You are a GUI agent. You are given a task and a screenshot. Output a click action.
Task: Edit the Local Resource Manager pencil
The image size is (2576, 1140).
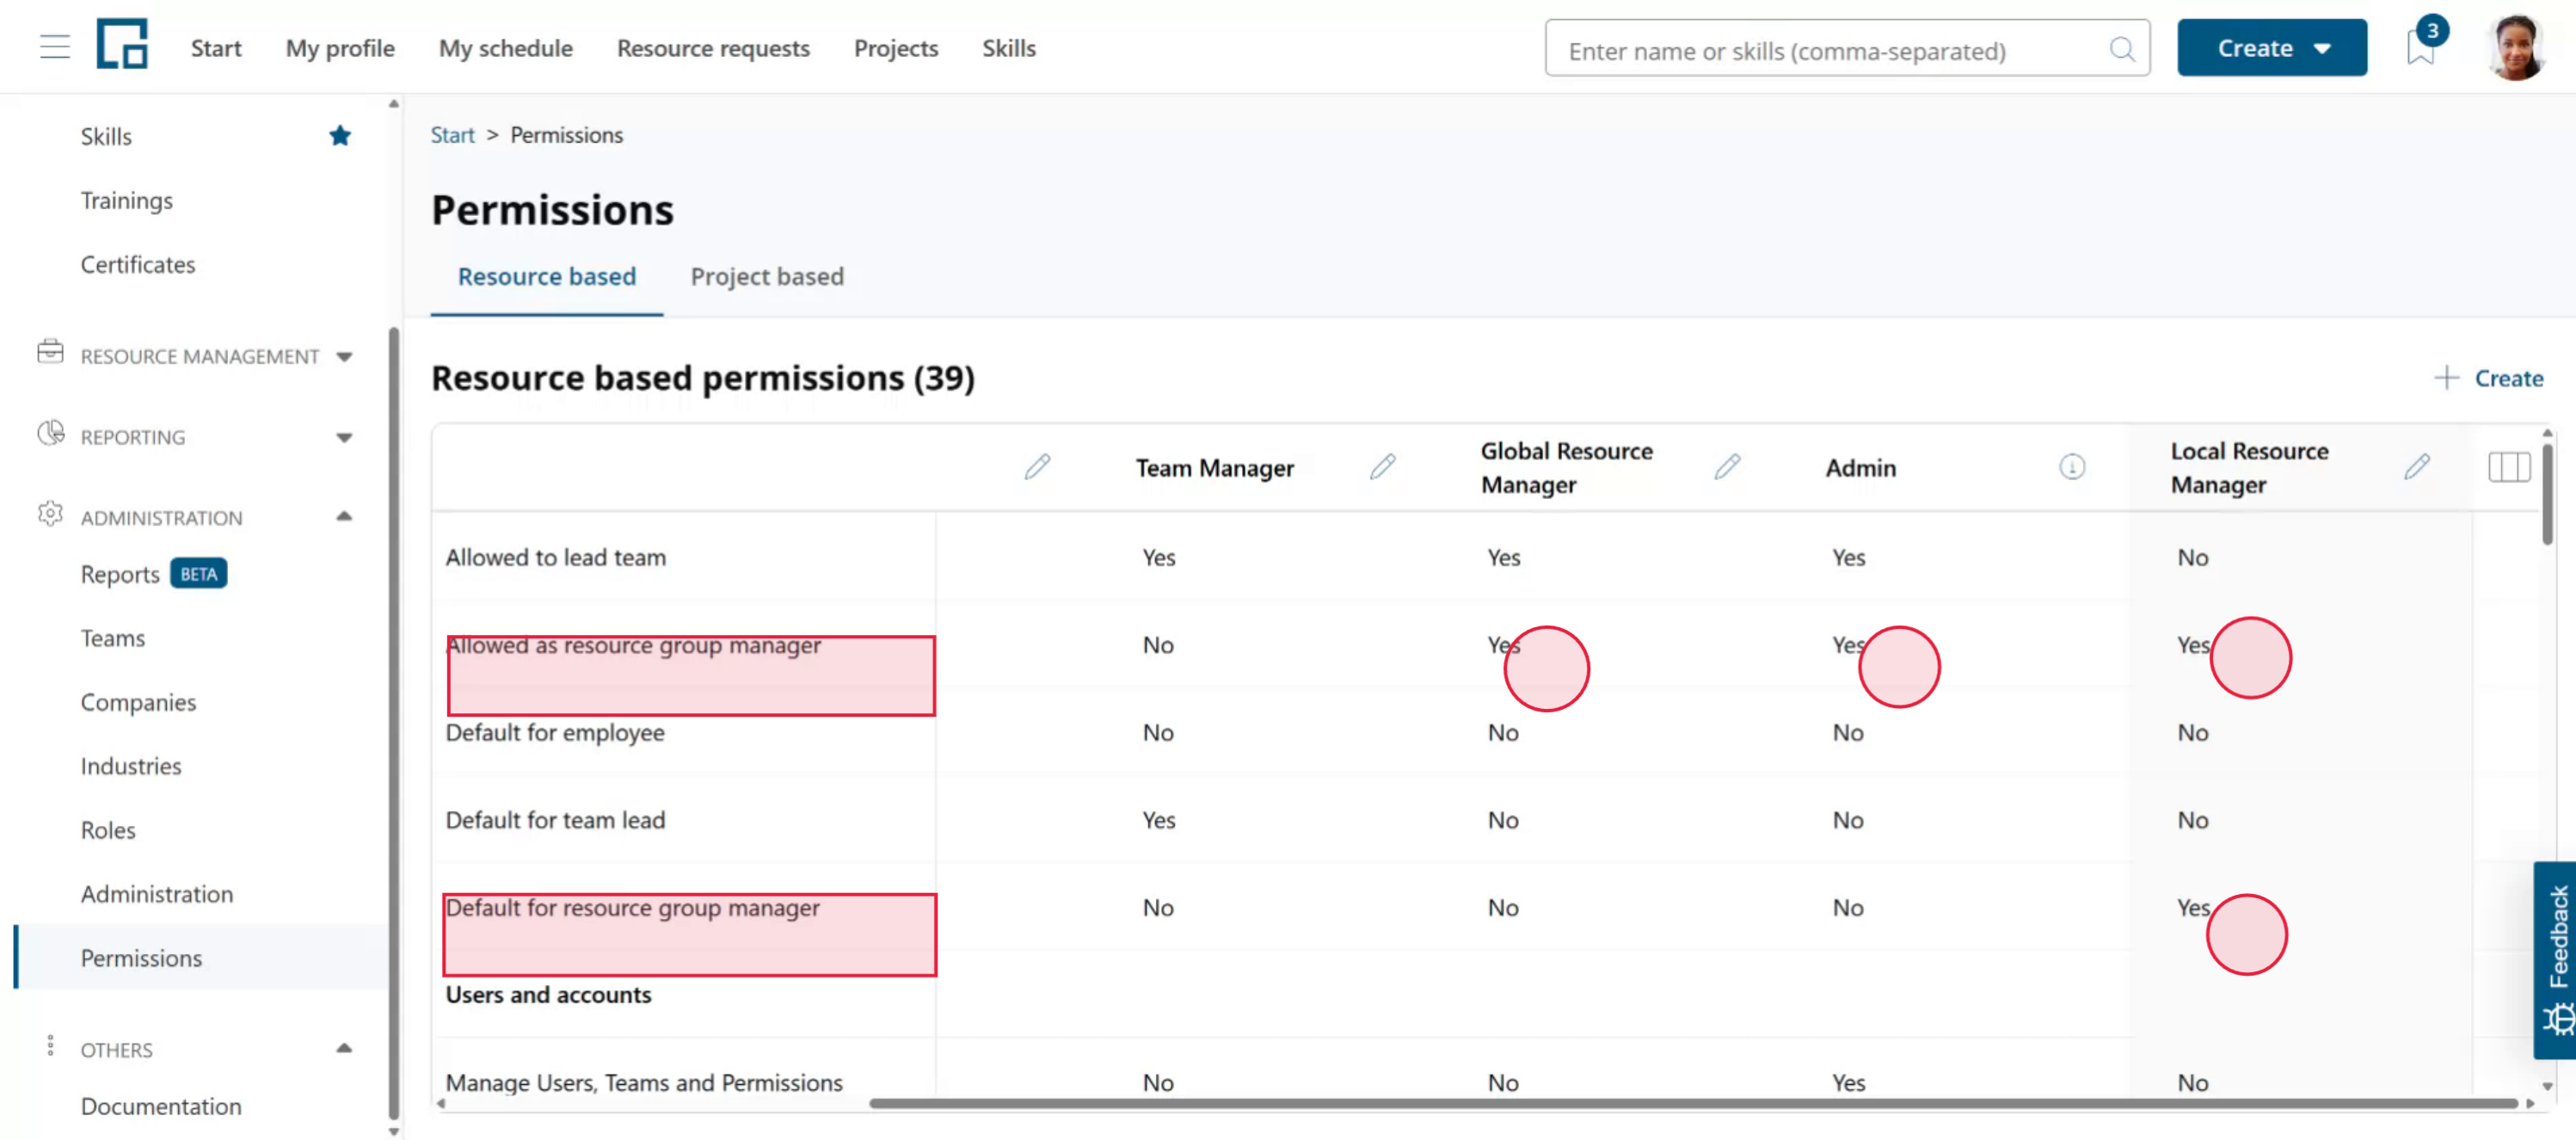2417,467
